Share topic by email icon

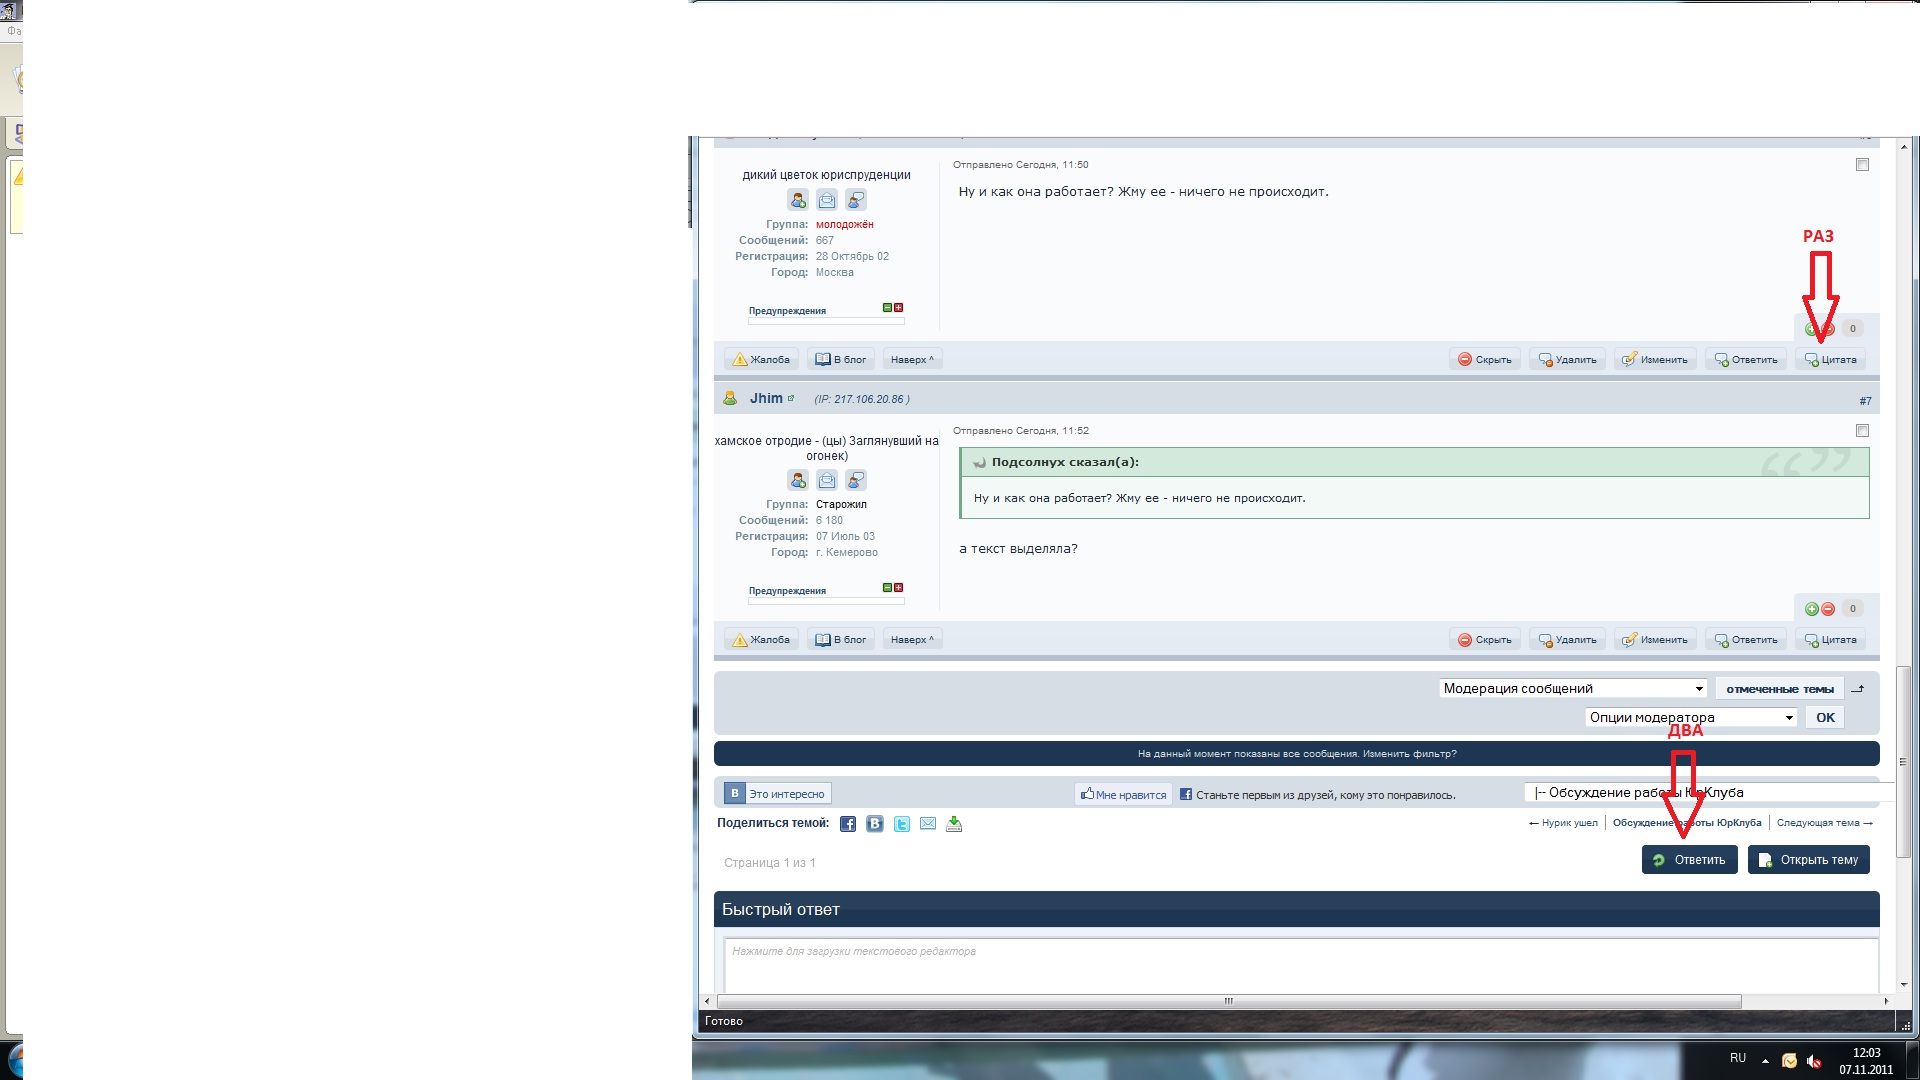(x=928, y=824)
